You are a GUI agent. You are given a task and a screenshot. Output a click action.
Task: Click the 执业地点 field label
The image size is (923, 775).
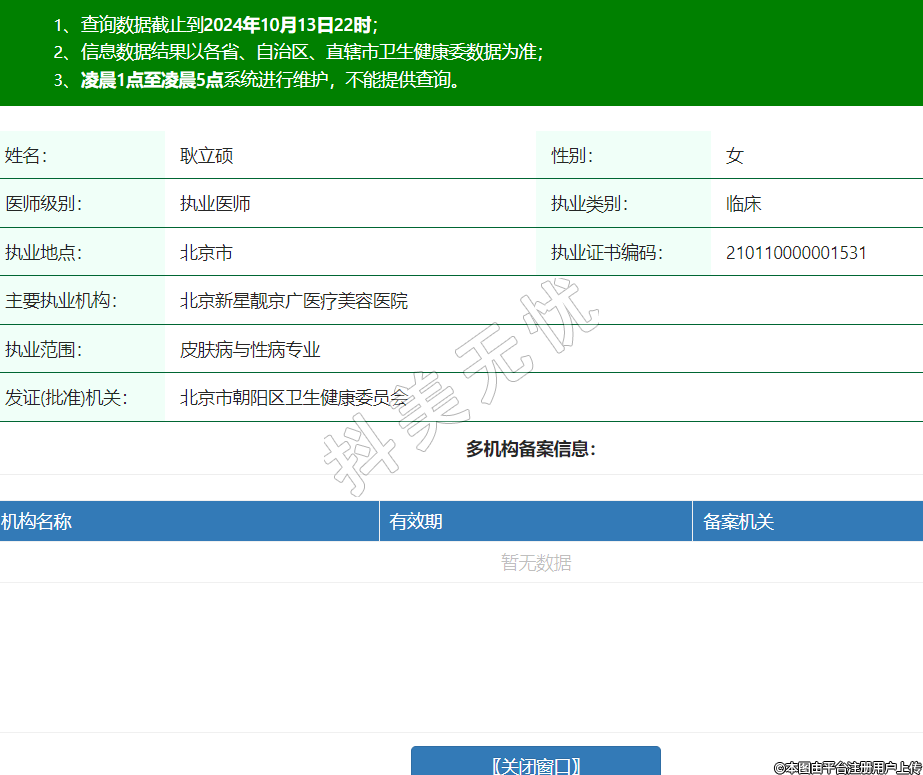(44, 253)
